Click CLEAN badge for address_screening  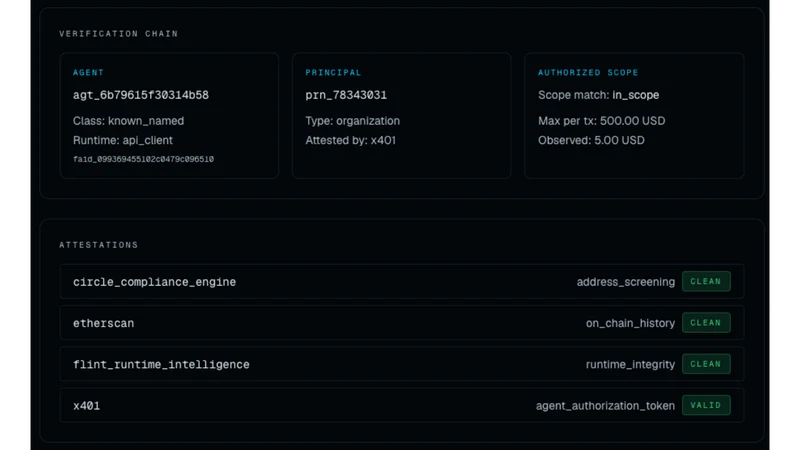(706, 282)
